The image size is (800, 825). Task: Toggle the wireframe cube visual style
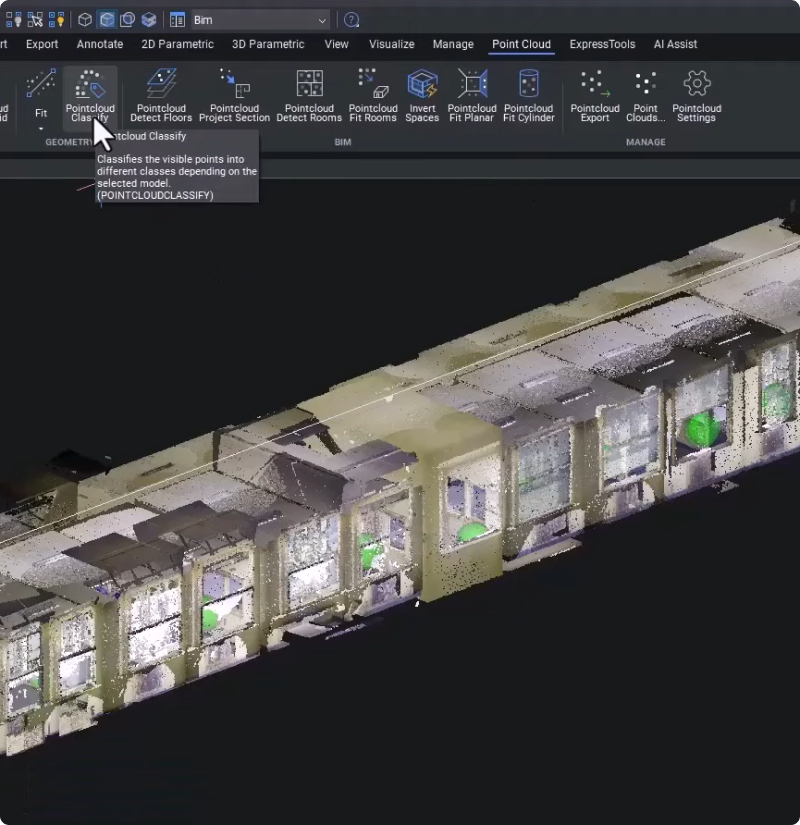coord(85,20)
